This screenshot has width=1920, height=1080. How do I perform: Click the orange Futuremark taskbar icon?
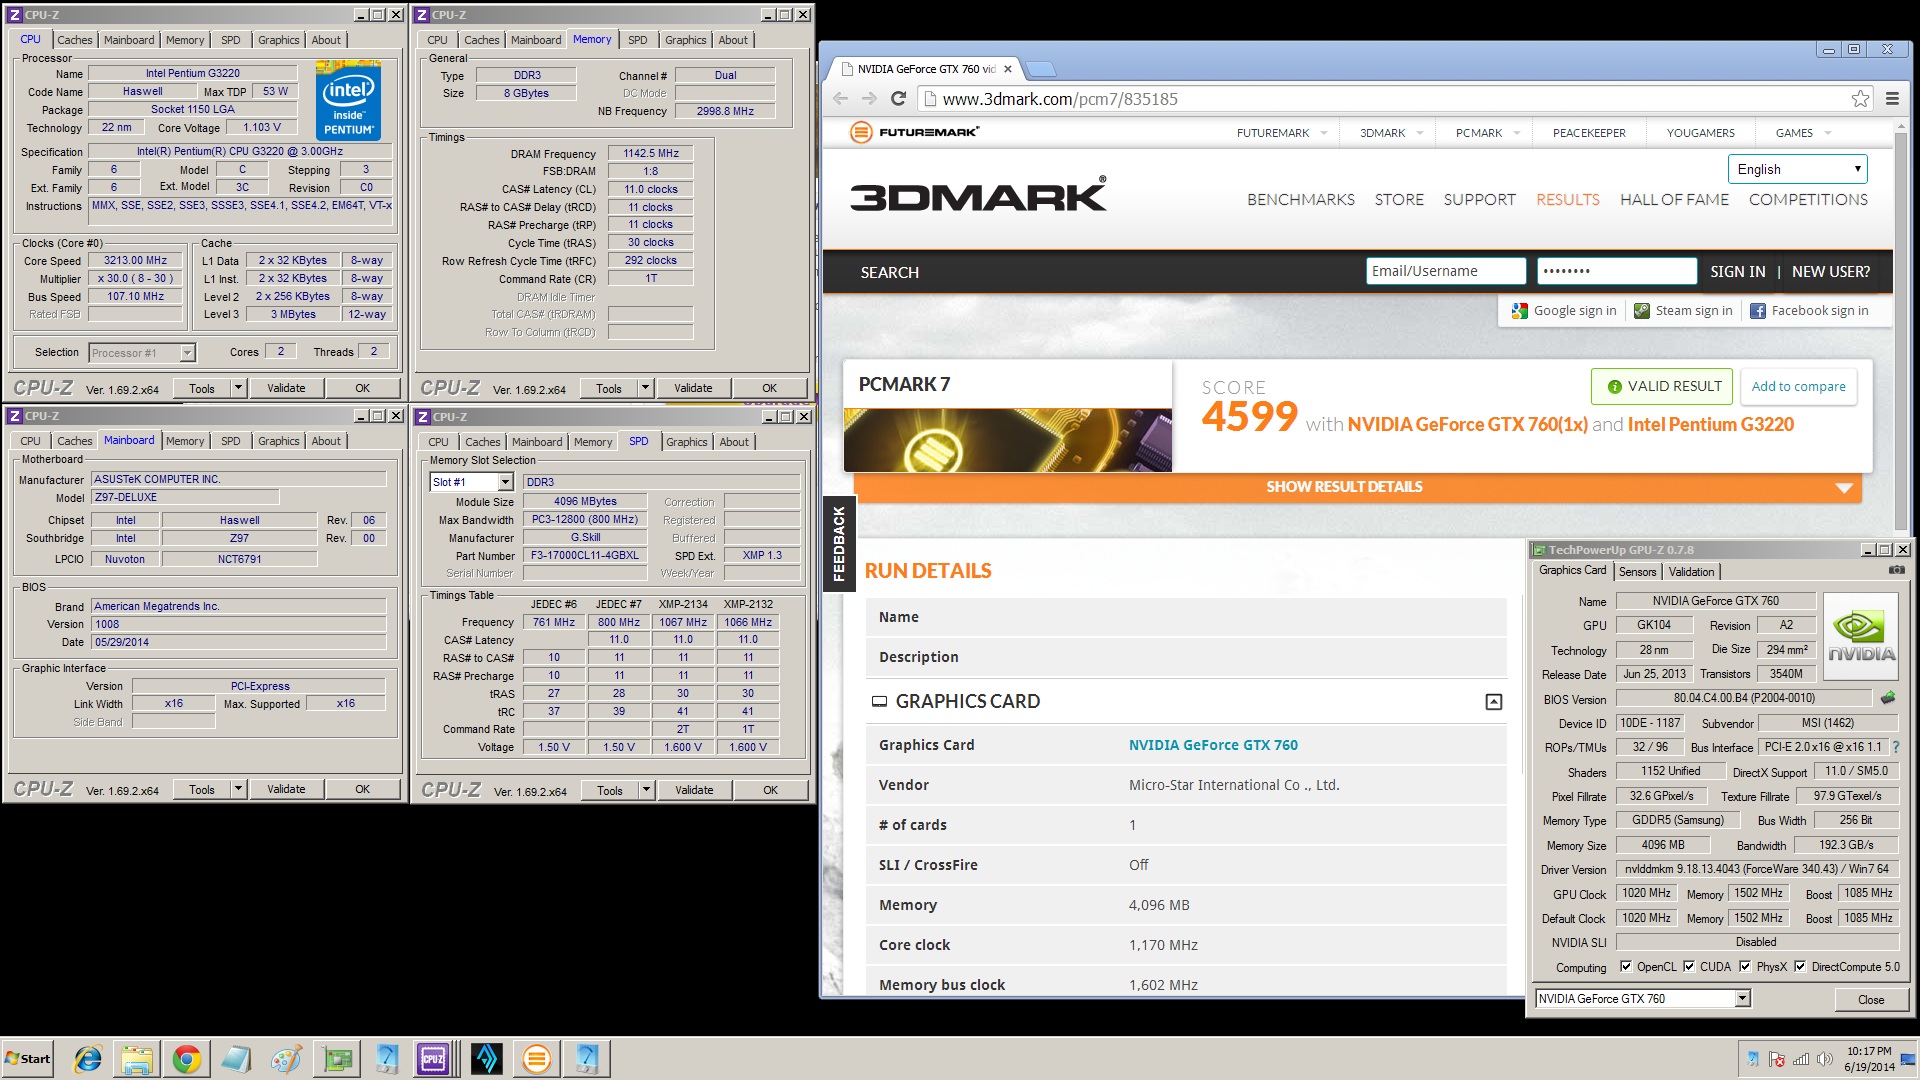pyautogui.click(x=537, y=1058)
